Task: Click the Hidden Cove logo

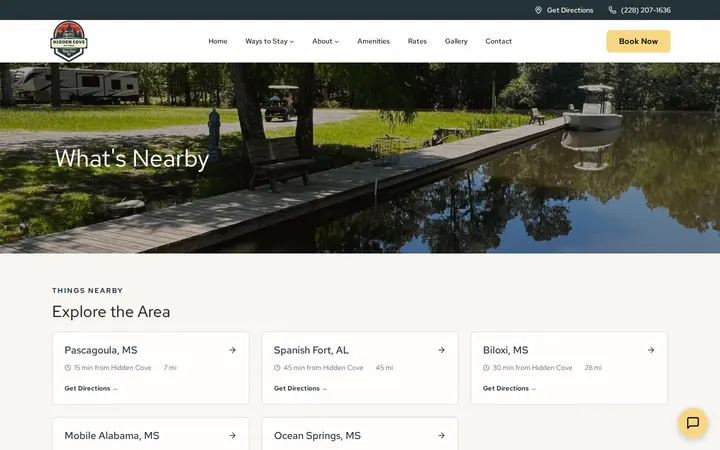Action: pyautogui.click(x=68, y=41)
